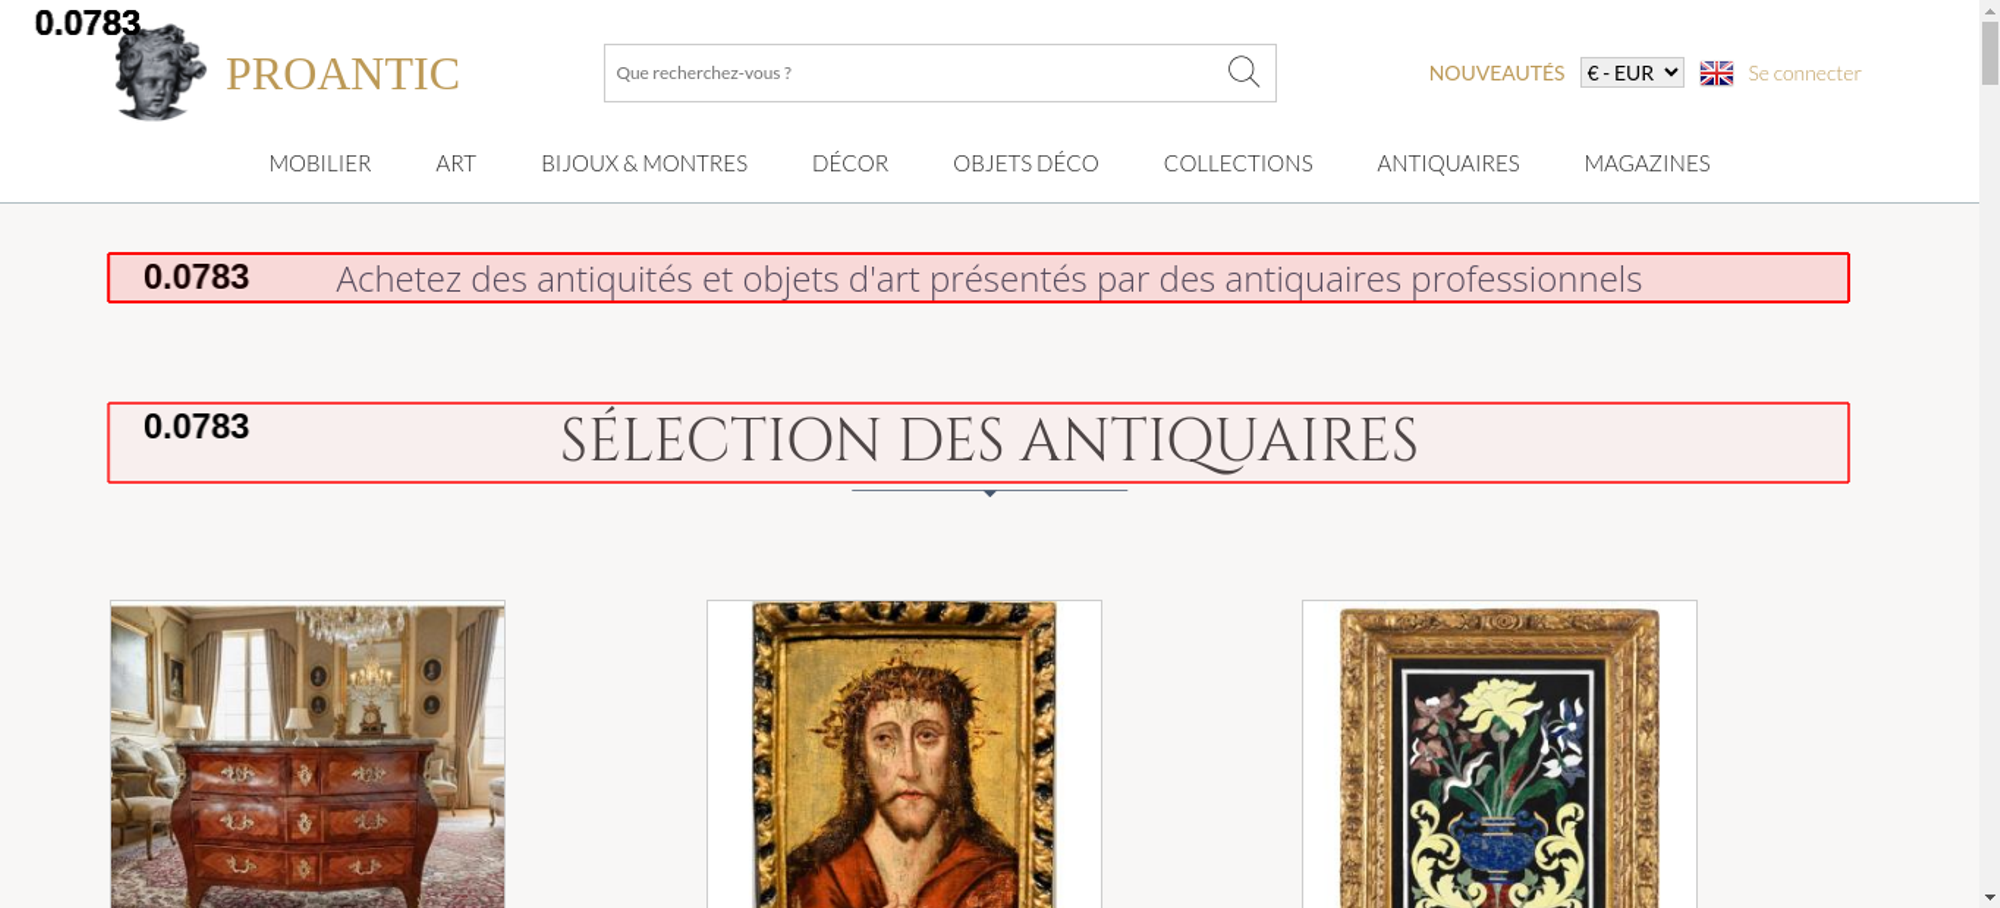Open the ART menu
The image size is (2000, 908).
coord(456,163)
